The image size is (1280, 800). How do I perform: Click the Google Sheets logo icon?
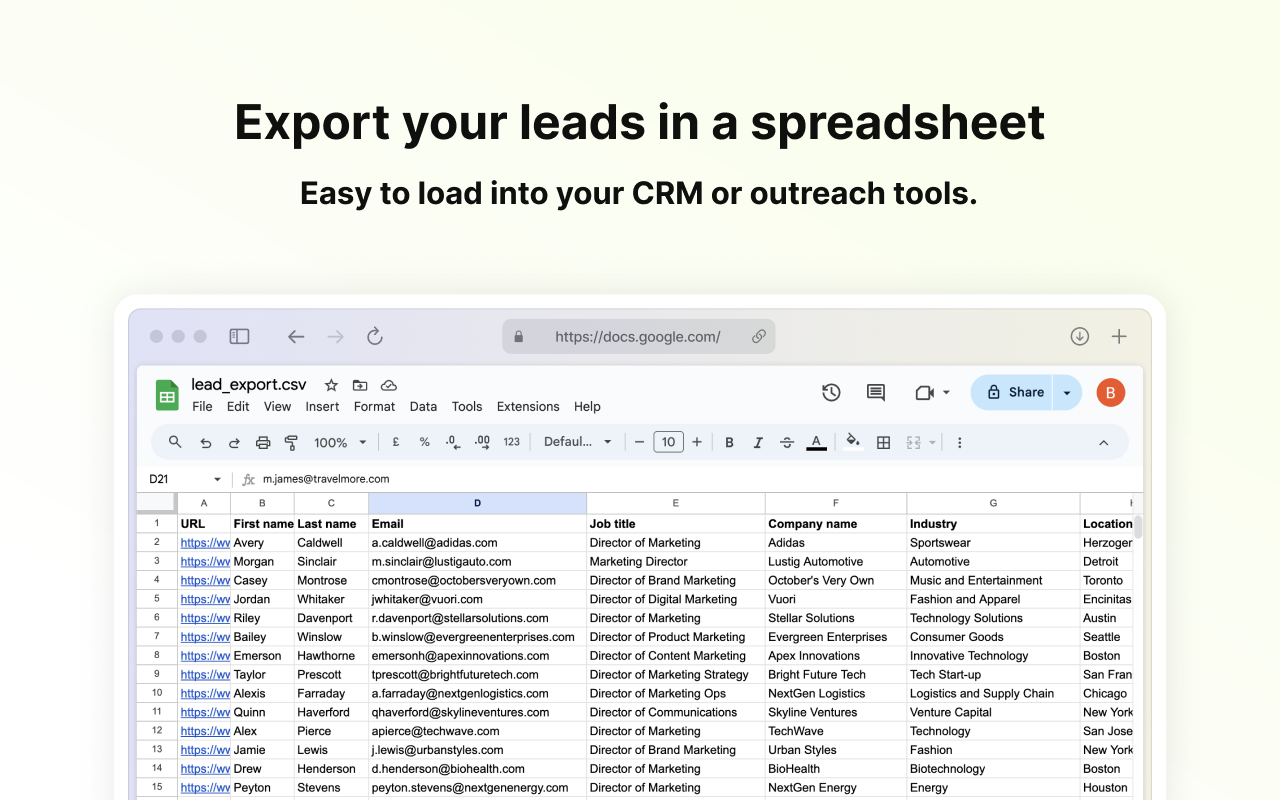tap(167, 395)
